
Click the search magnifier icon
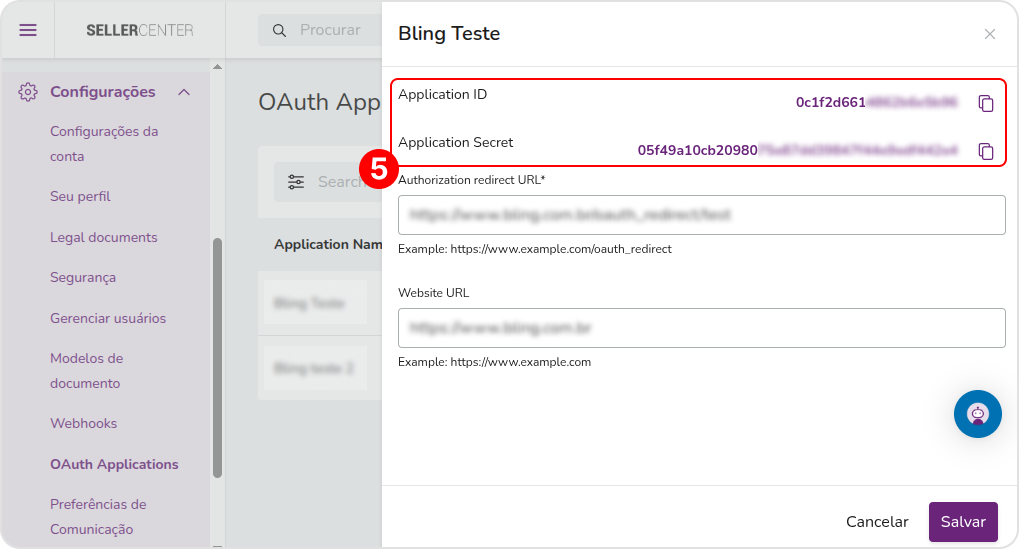(279, 31)
